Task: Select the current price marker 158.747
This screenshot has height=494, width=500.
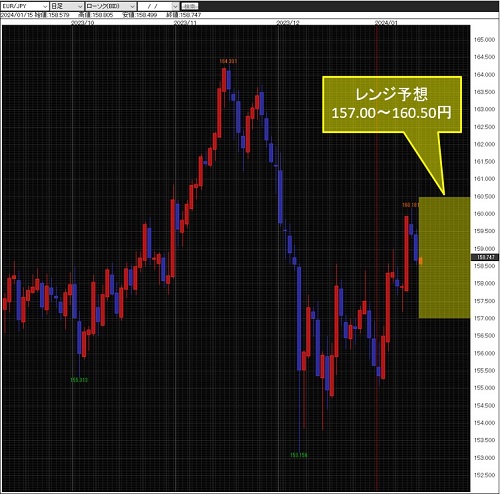Action: pos(485,257)
